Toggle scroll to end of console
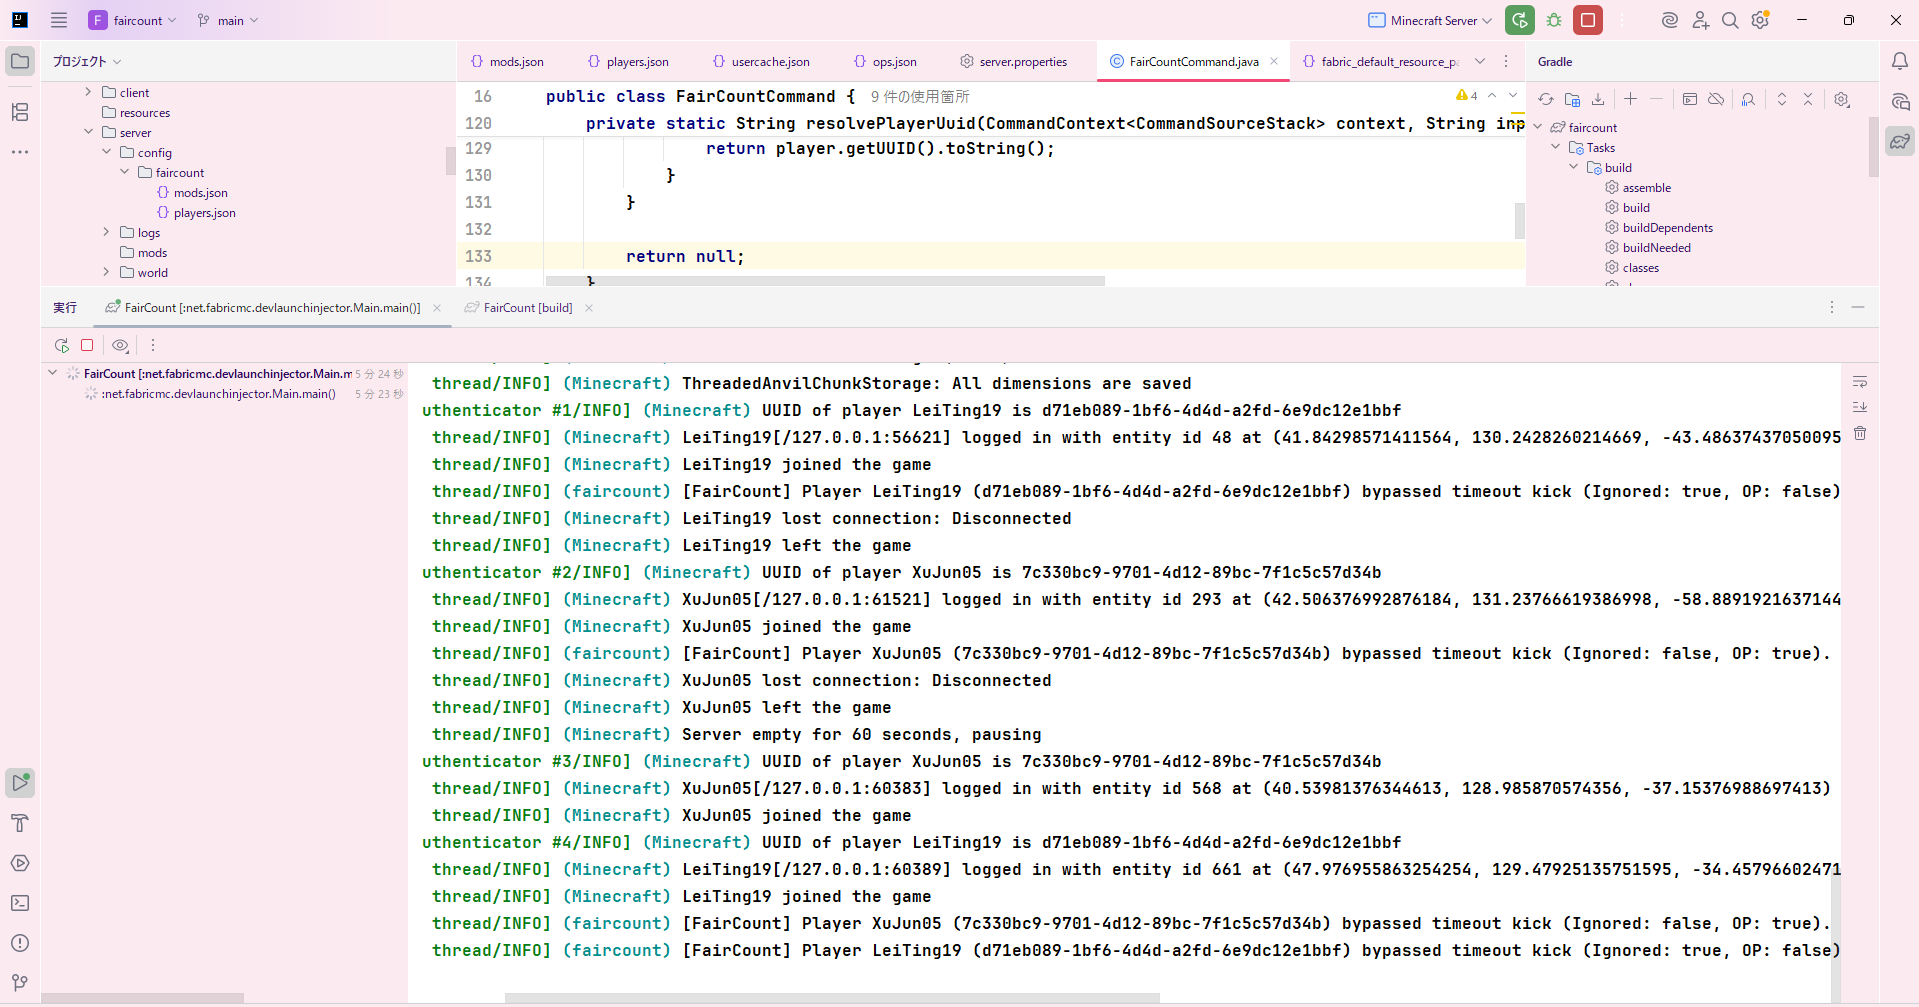This screenshot has height=1007, width=1919. (x=1860, y=407)
